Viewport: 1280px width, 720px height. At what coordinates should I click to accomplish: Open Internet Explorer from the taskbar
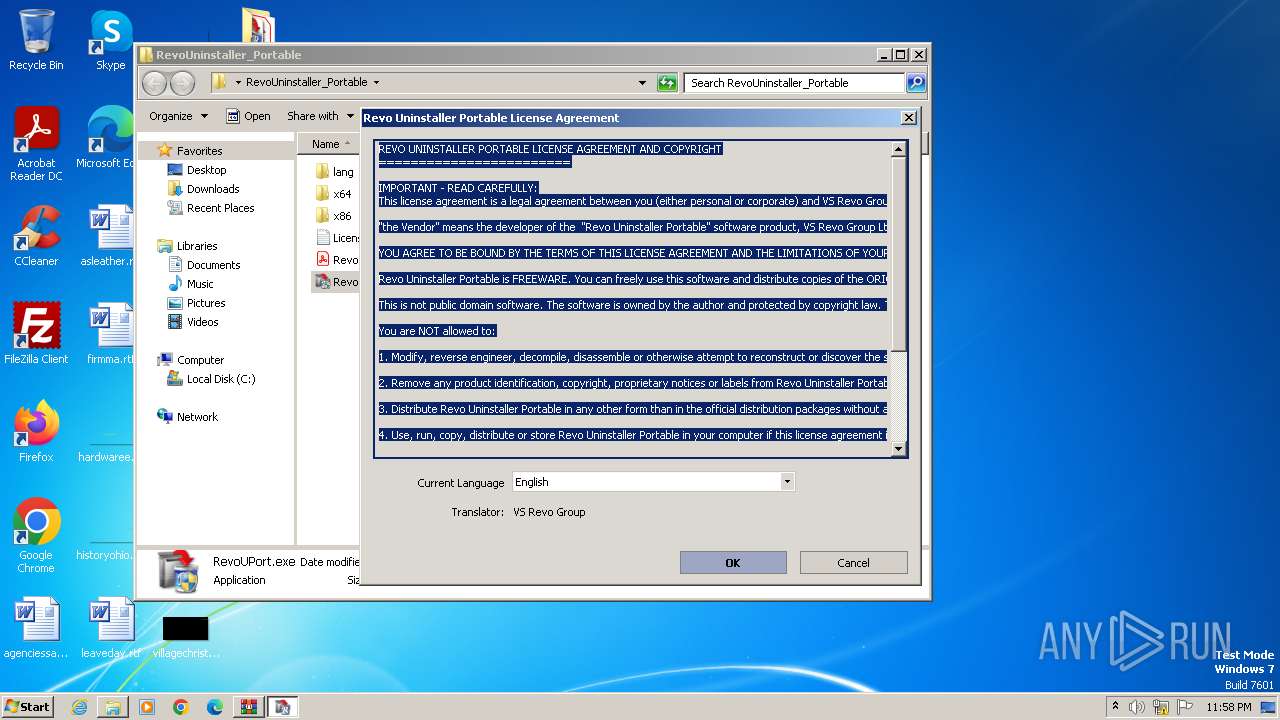pyautogui.click(x=79, y=707)
